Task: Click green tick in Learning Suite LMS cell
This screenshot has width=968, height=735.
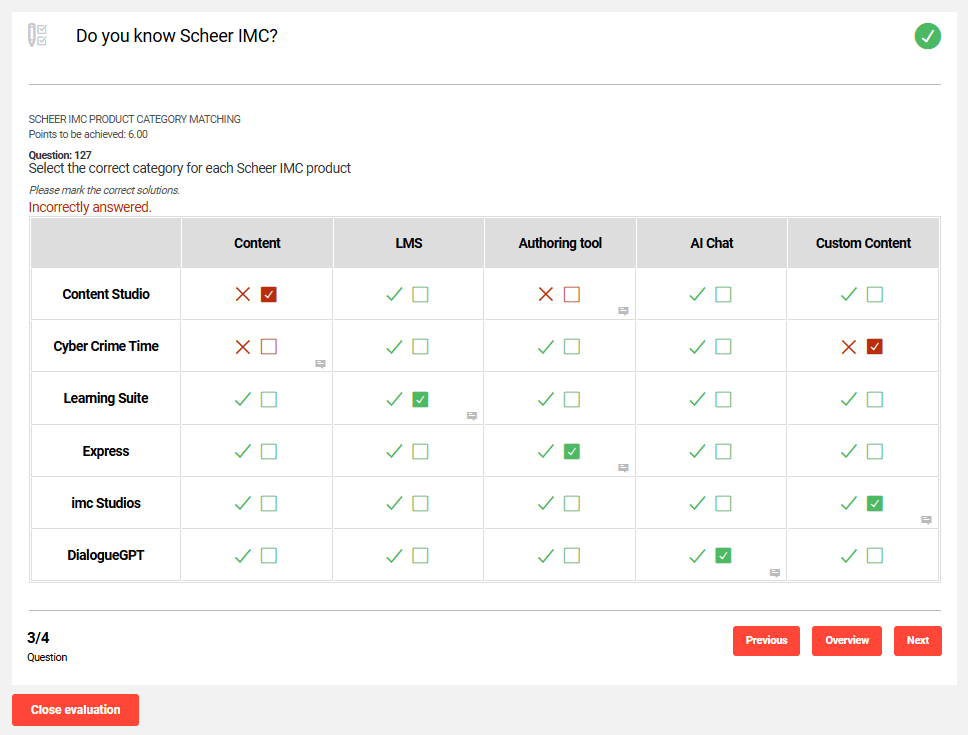Action: tap(394, 399)
